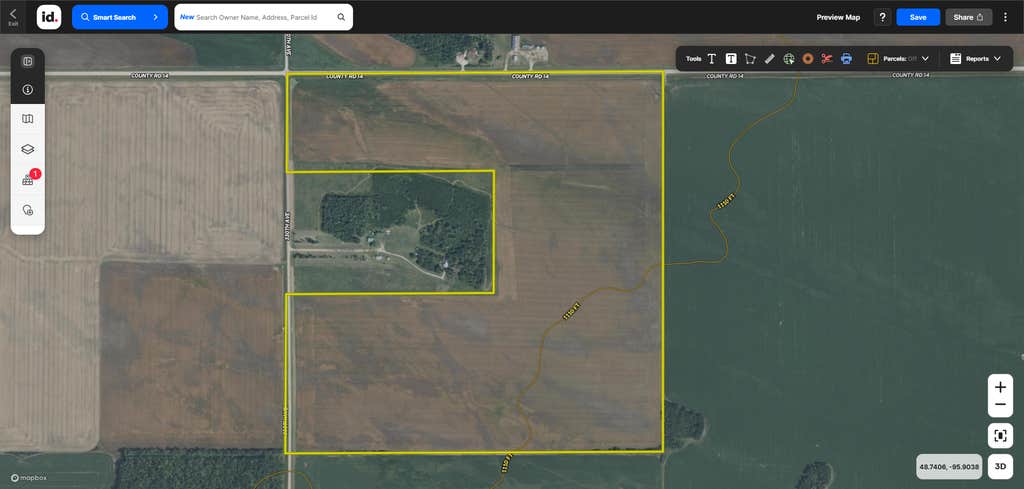
Task: Open the map layers stack icon
Action: 27,149
